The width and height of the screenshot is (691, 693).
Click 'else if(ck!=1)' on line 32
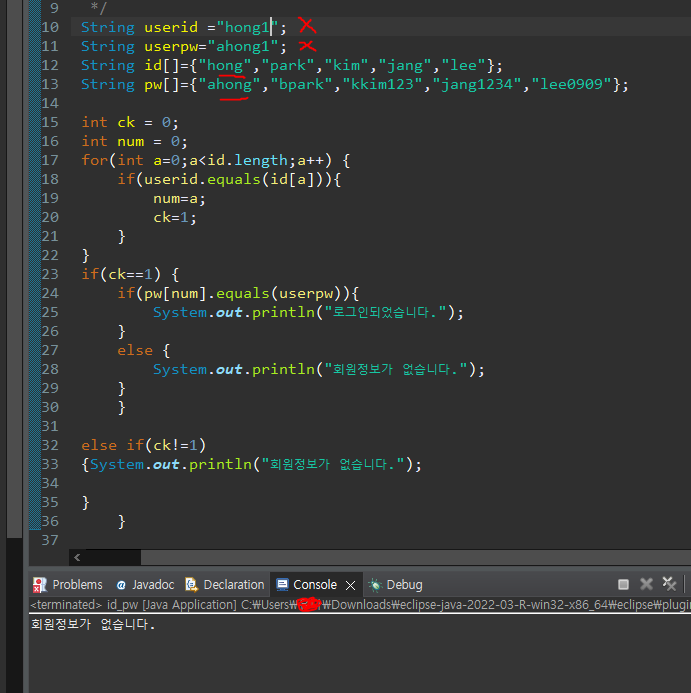tap(144, 445)
